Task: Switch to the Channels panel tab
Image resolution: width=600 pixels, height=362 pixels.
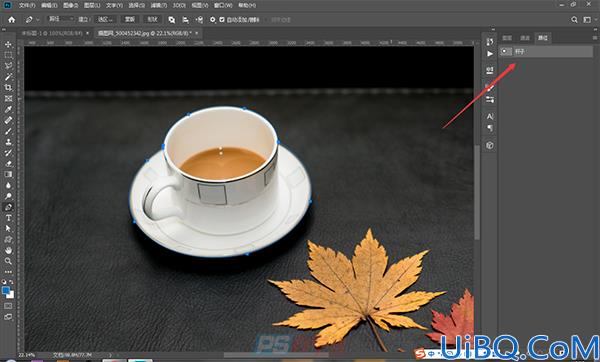Action: [525, 38]
